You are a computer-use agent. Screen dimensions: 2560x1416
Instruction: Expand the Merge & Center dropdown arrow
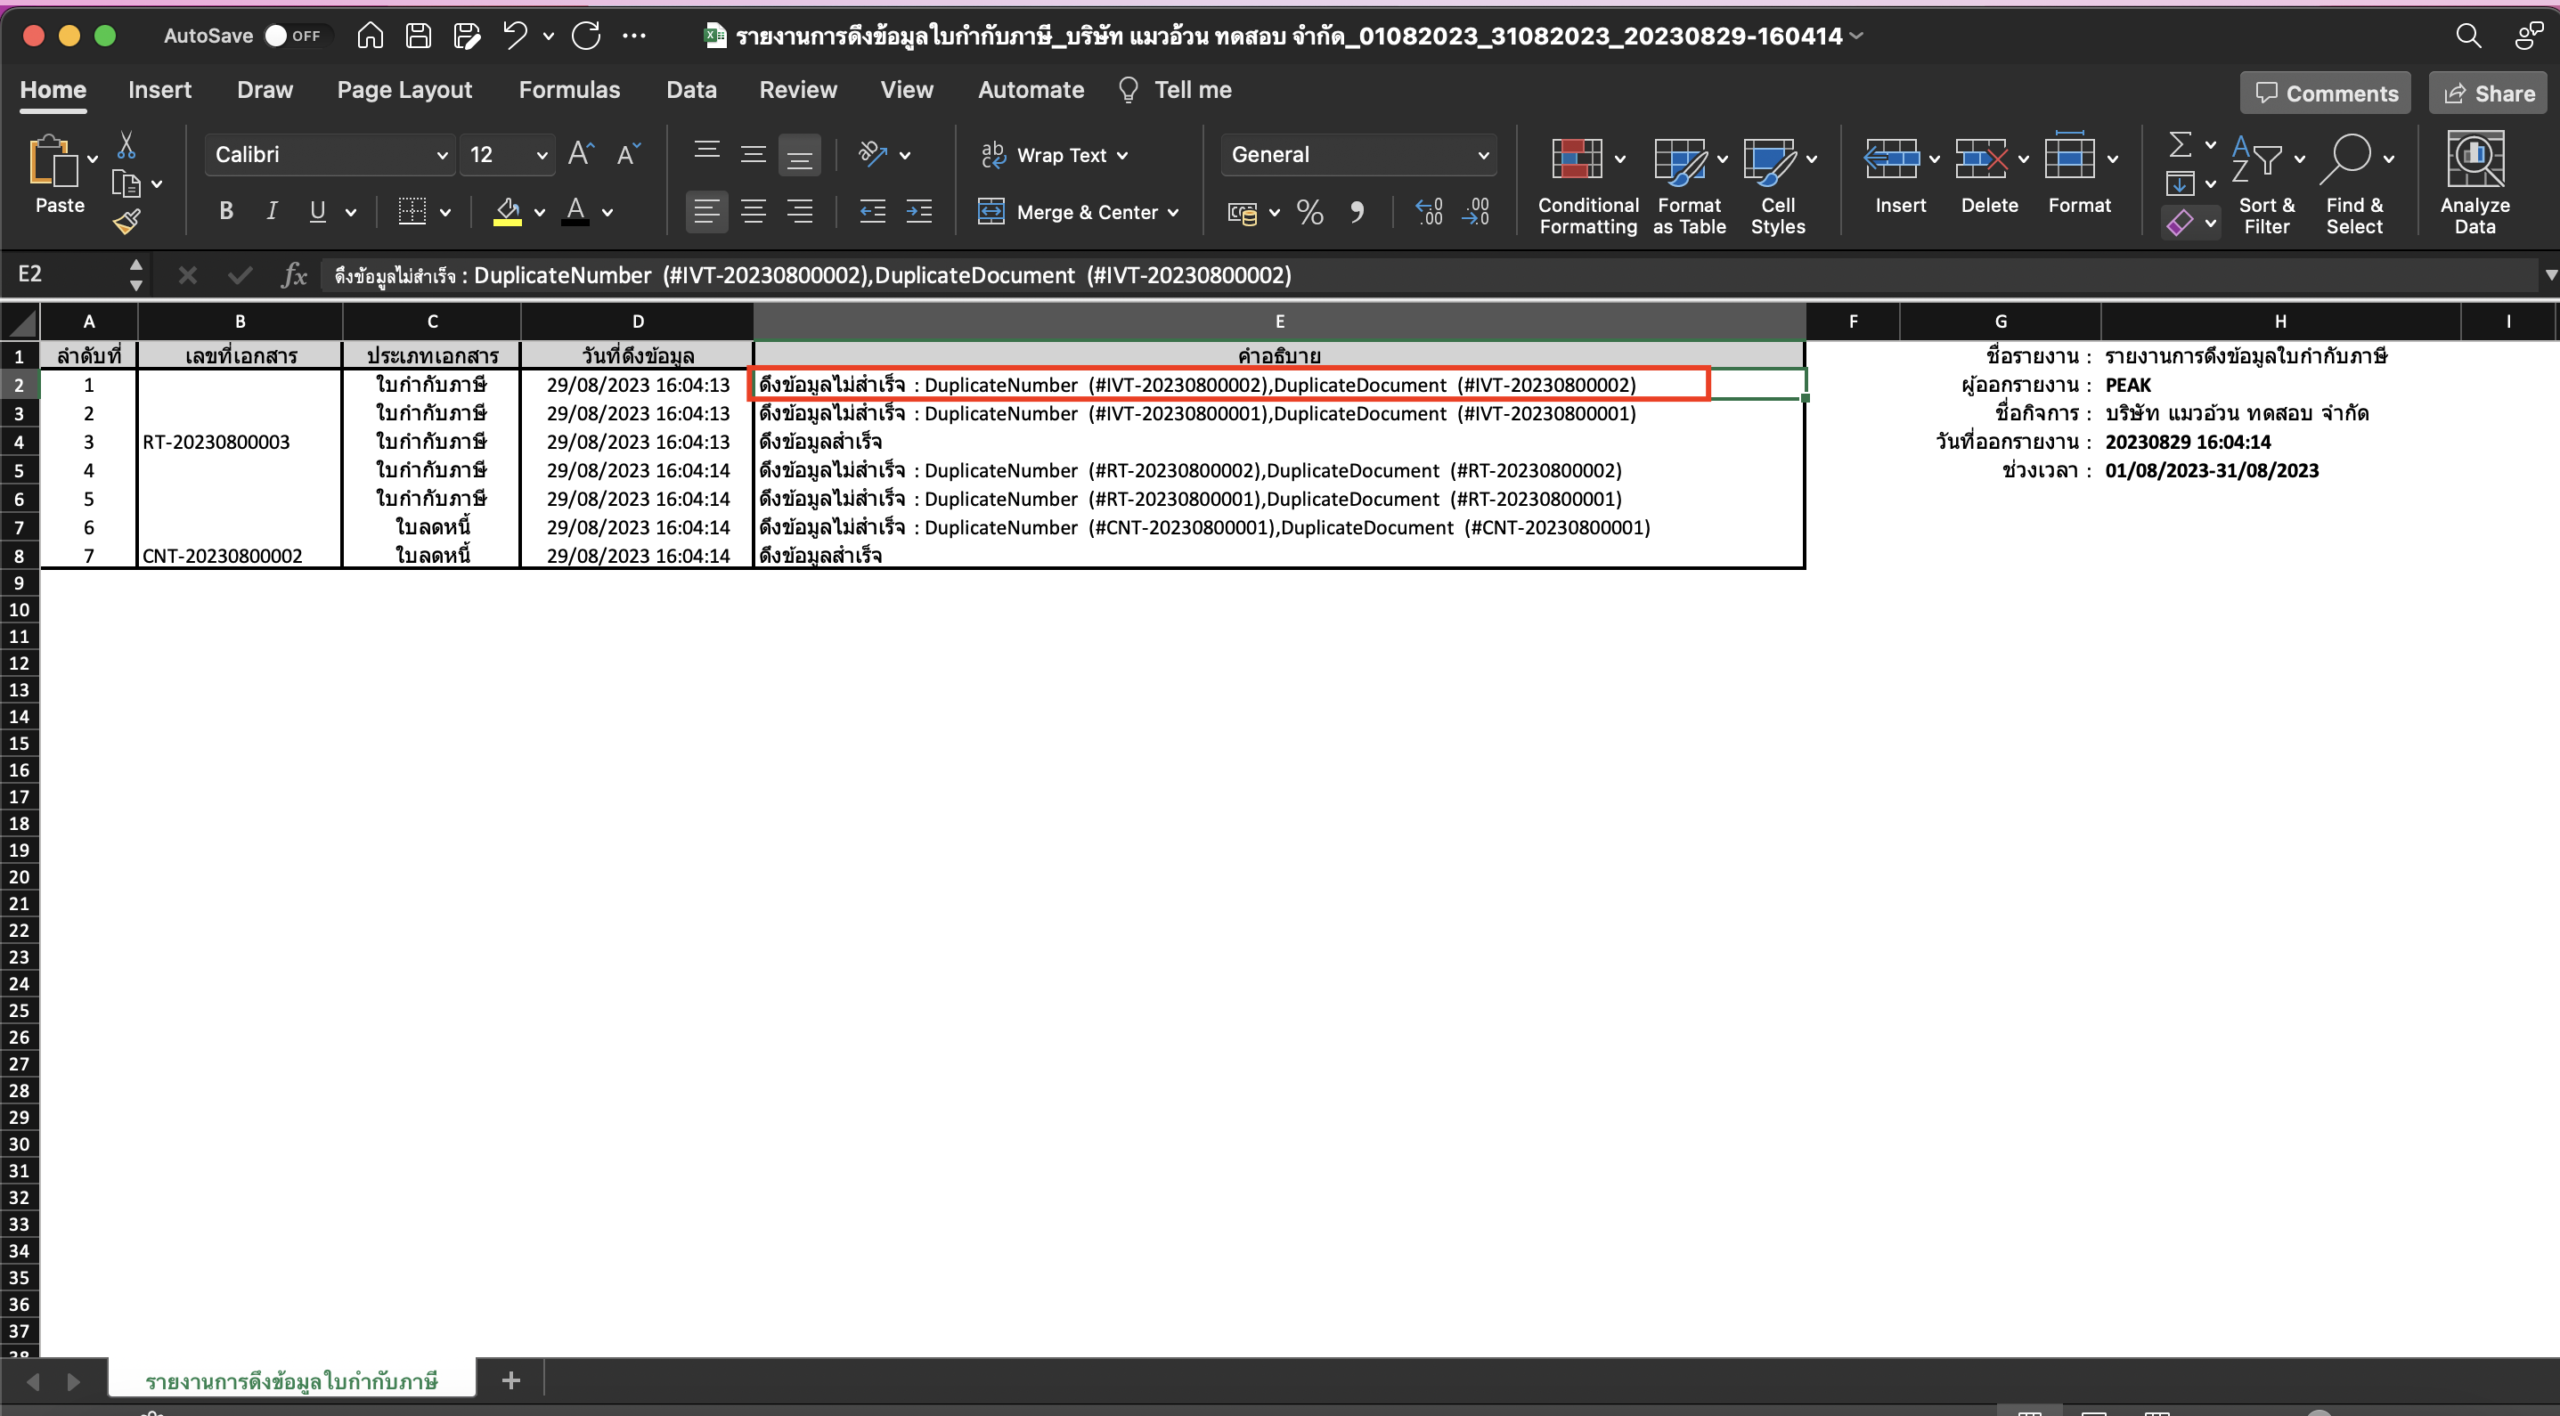[1173, 212]
